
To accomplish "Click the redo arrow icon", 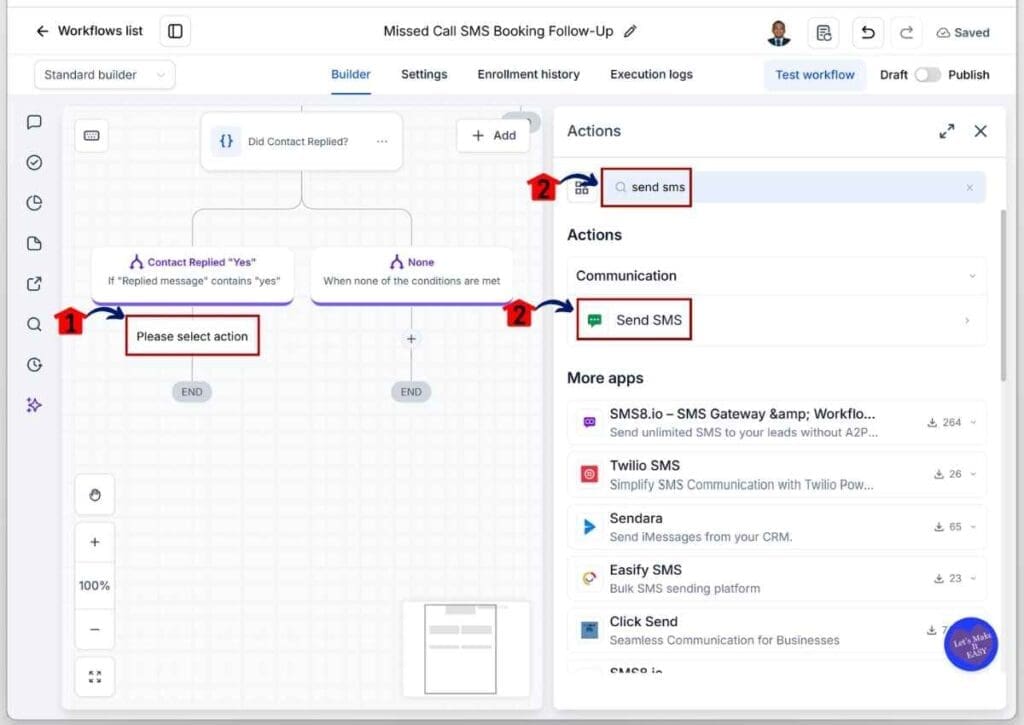I will coord(906,32).
